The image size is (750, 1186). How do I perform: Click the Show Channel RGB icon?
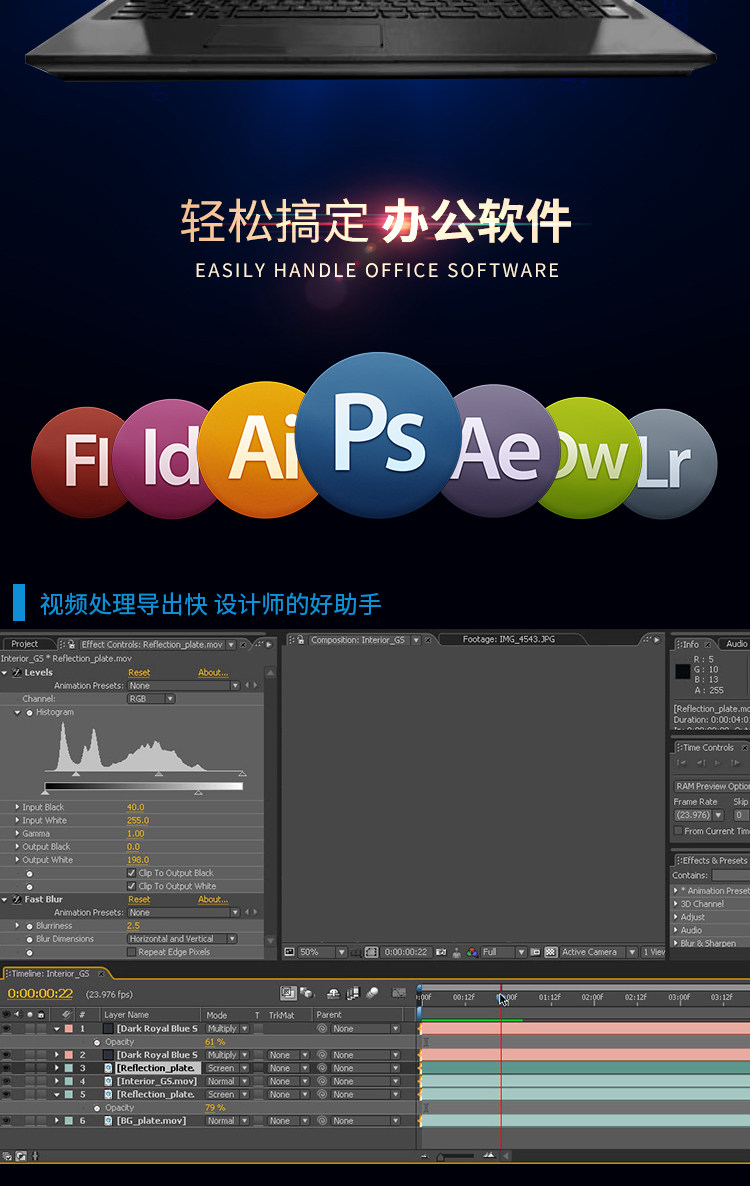472,952
